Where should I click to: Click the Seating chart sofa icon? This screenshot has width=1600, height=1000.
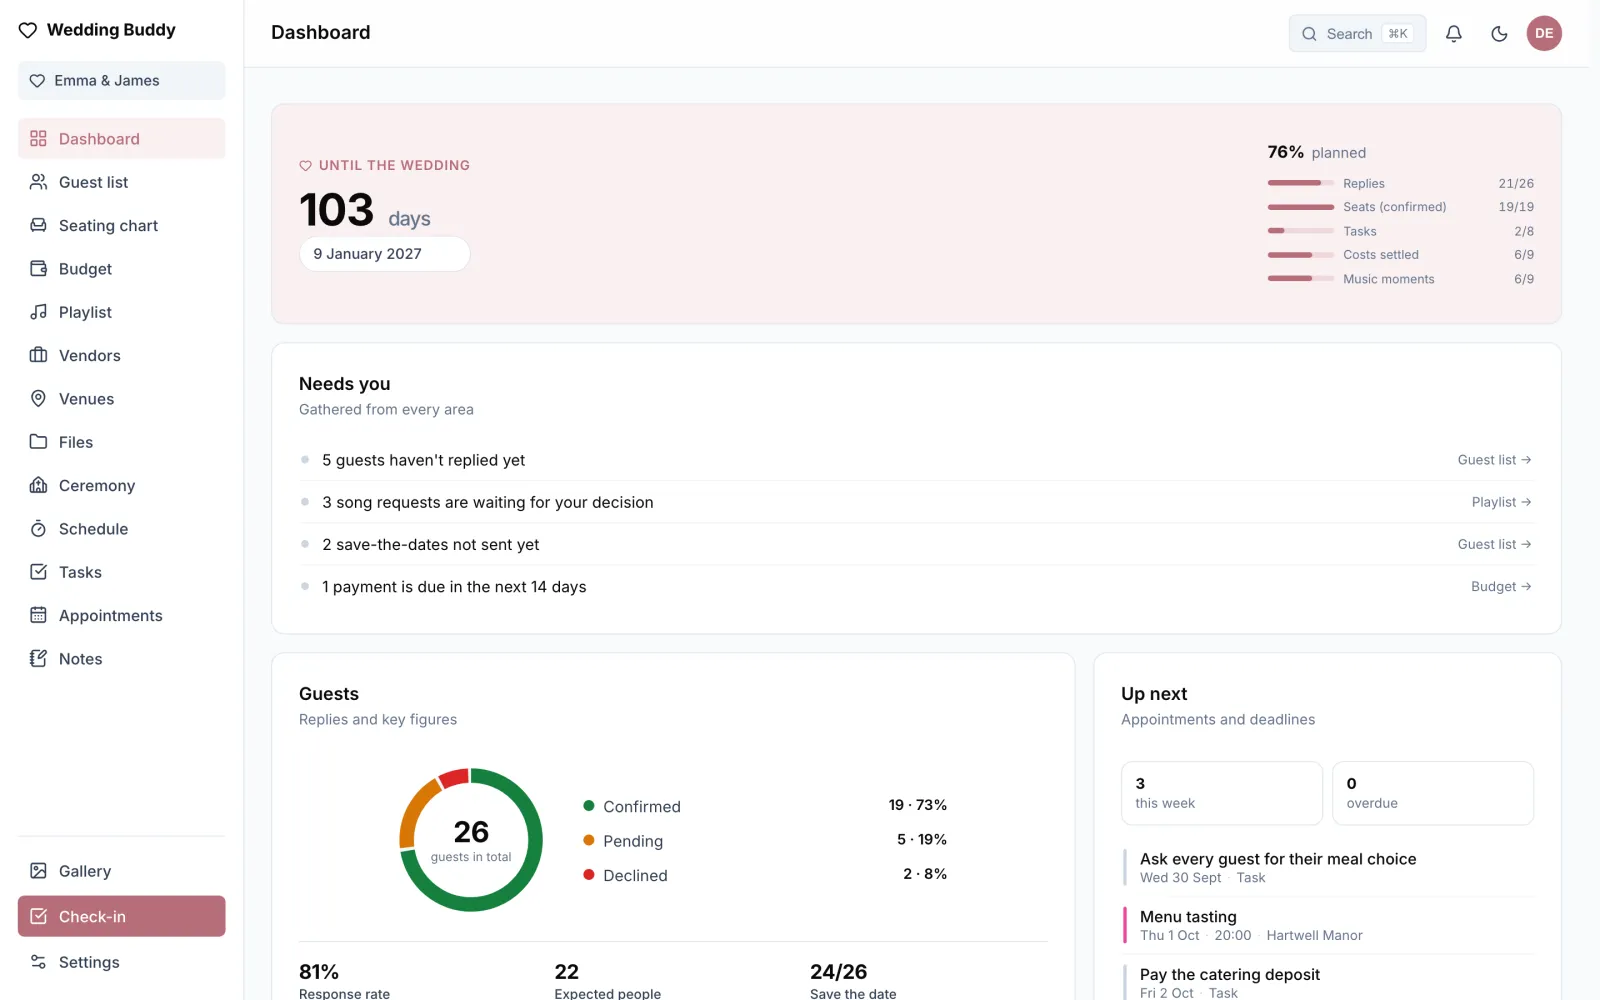(38, 225)
